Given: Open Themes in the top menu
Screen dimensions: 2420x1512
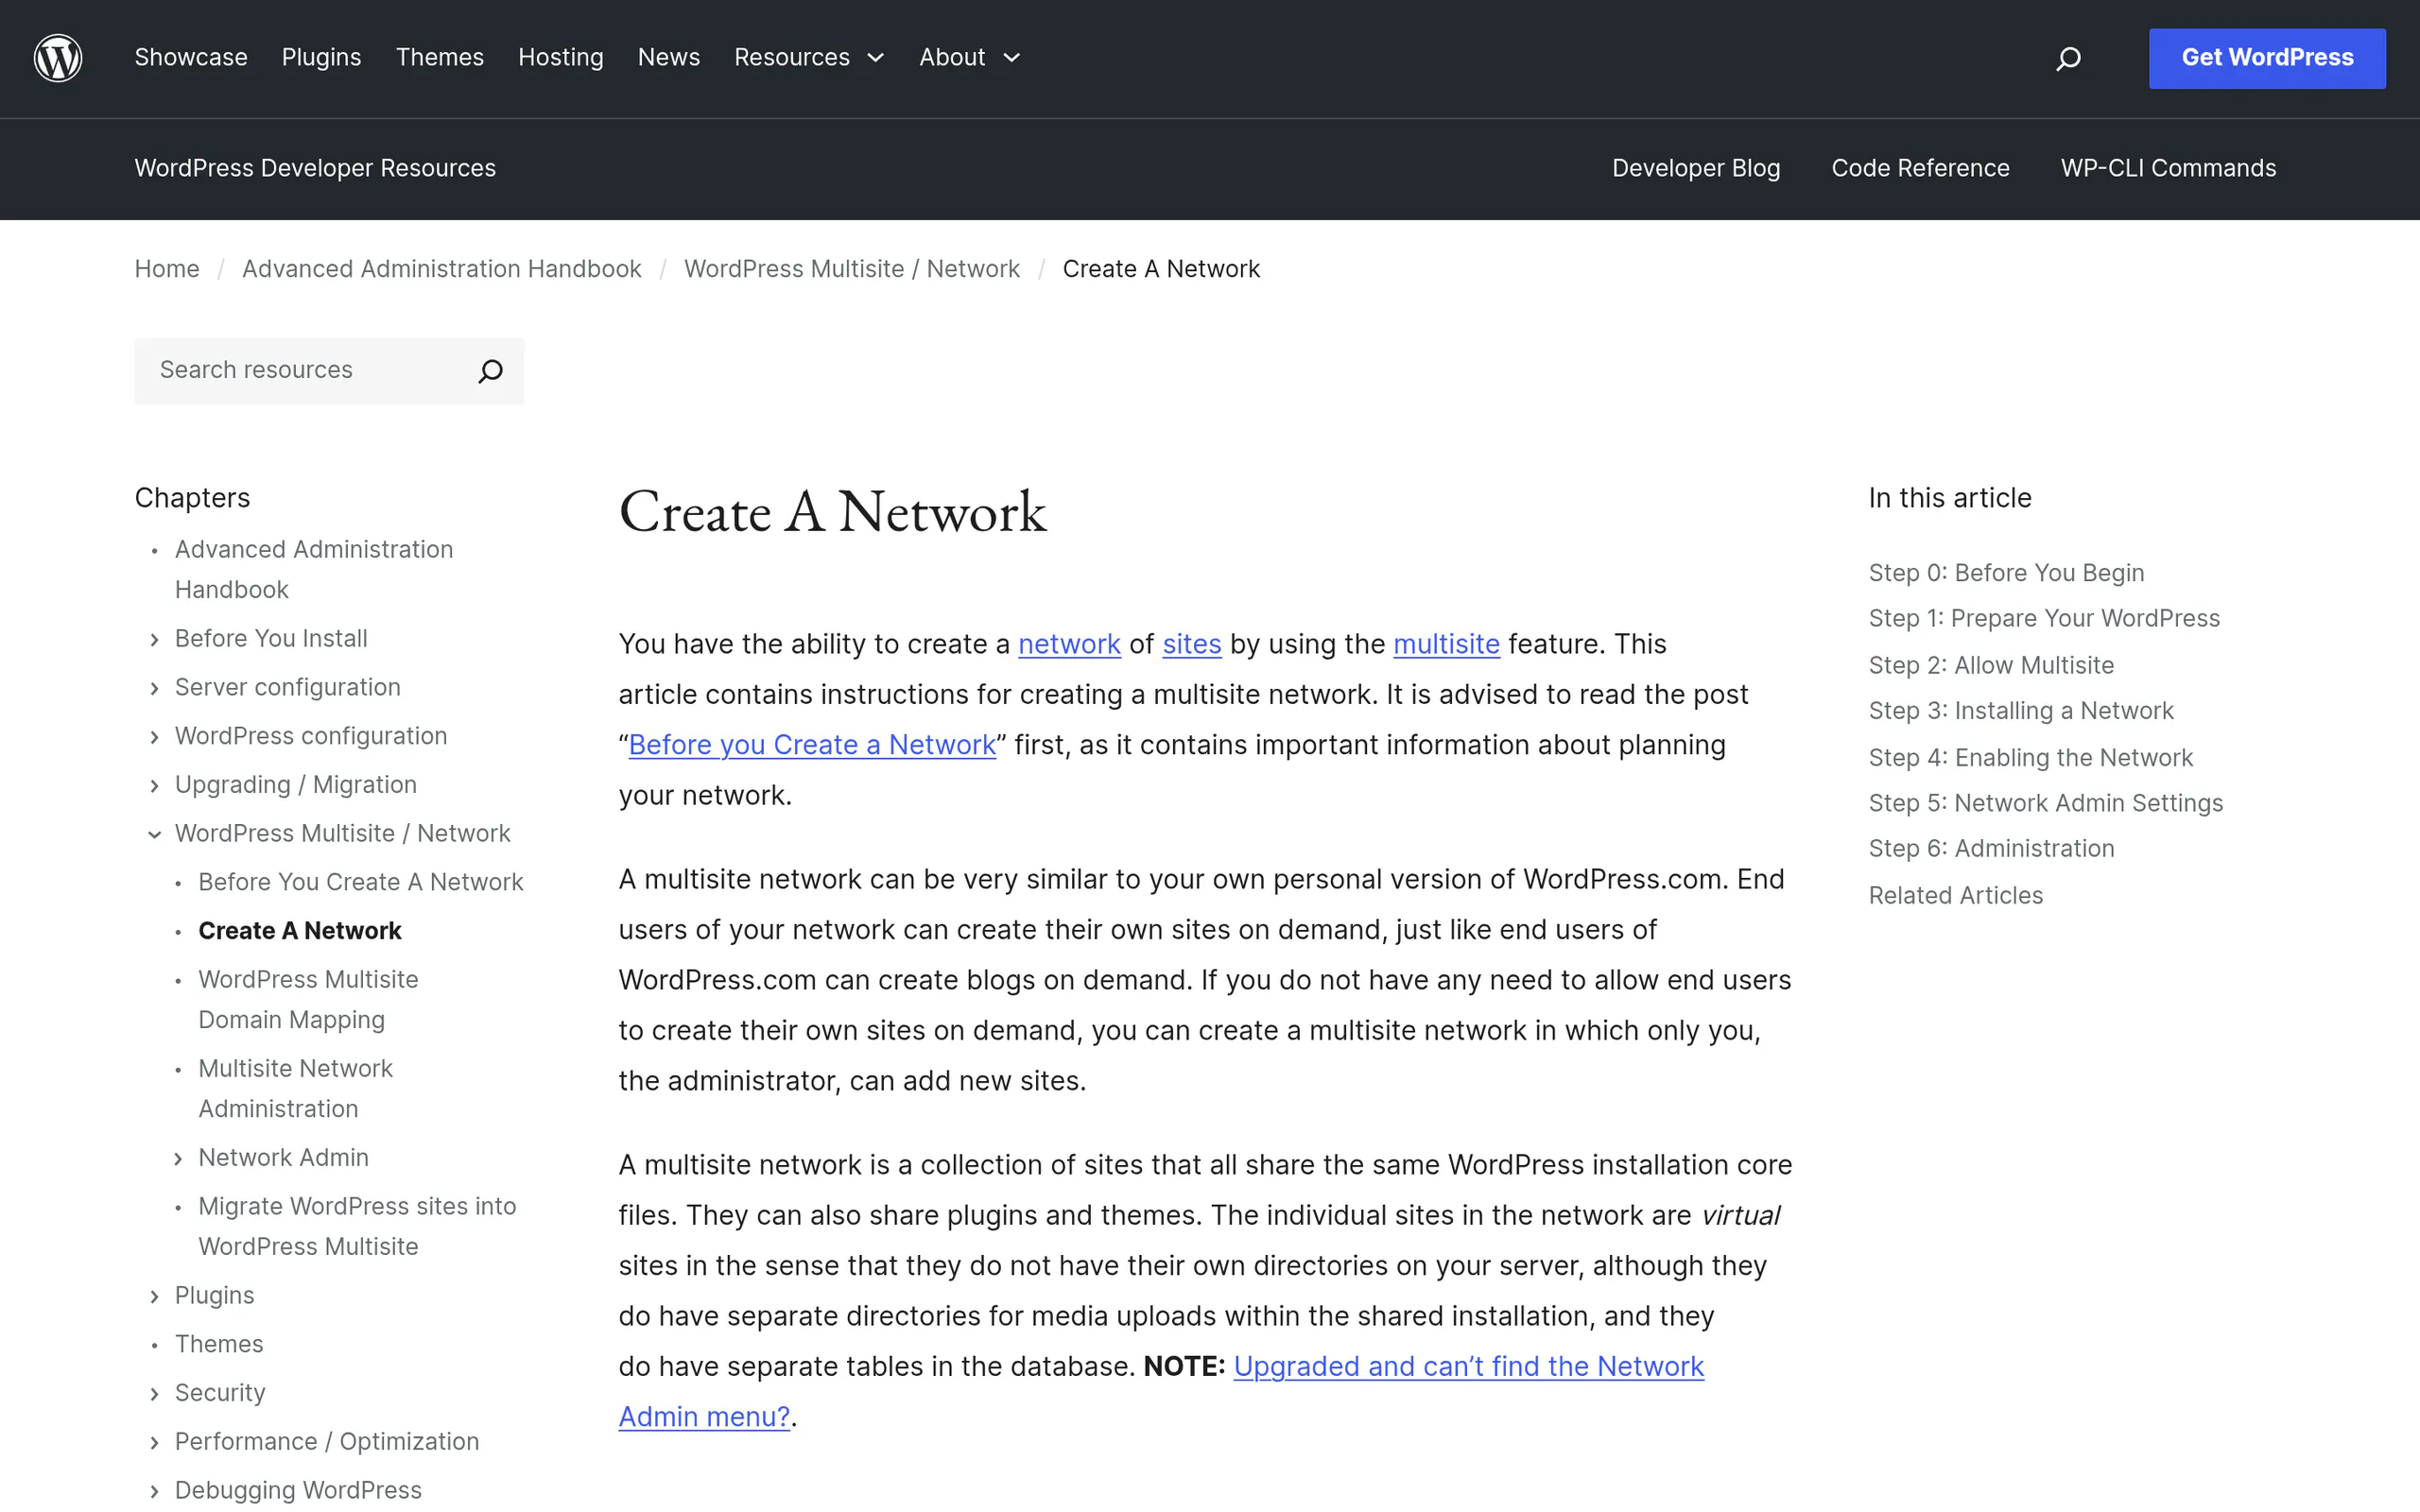Looking at the screenshot, I should coord(440,57).
